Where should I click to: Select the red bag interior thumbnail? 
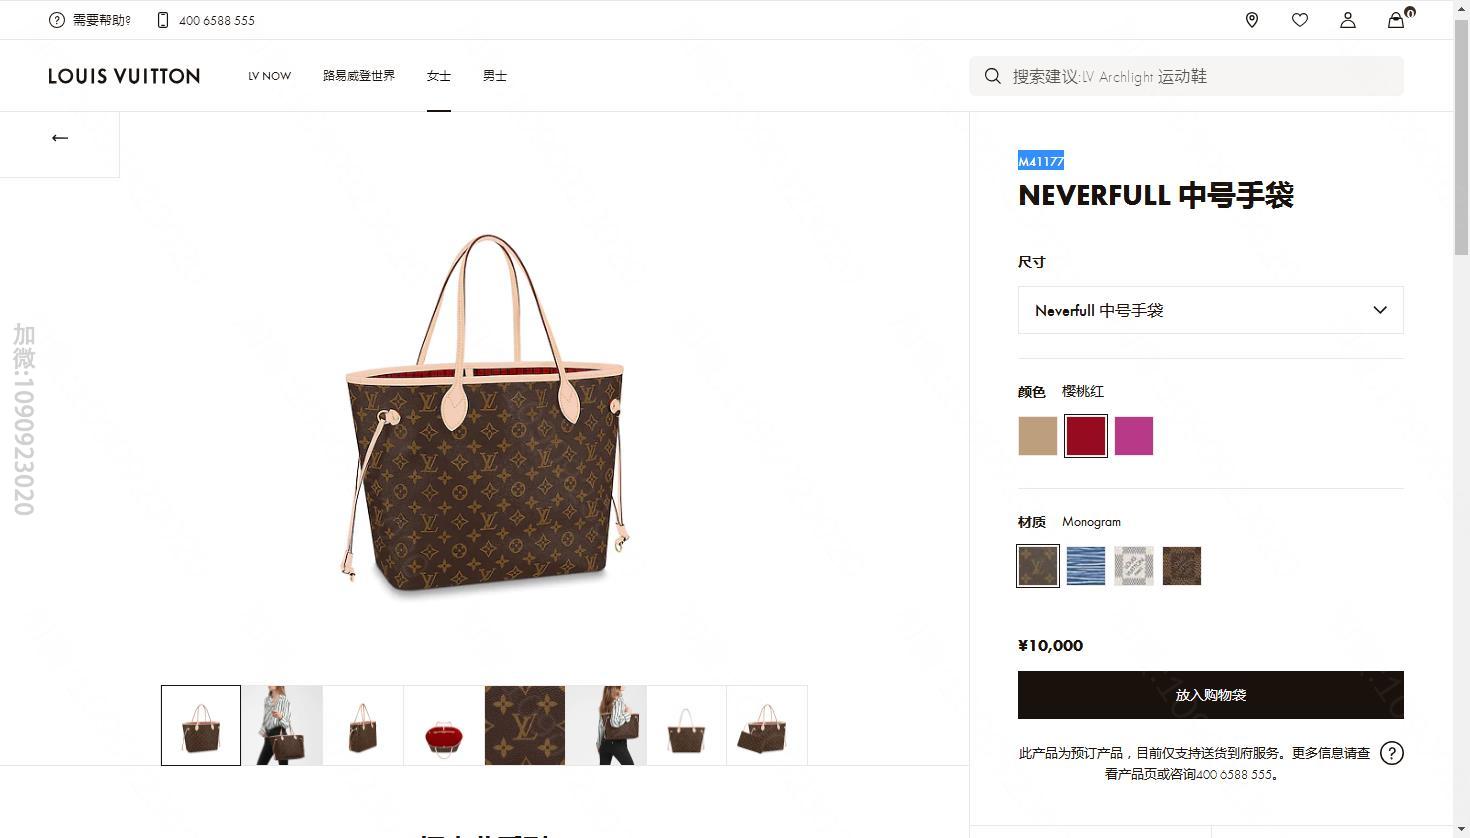[x=444, y=726]
